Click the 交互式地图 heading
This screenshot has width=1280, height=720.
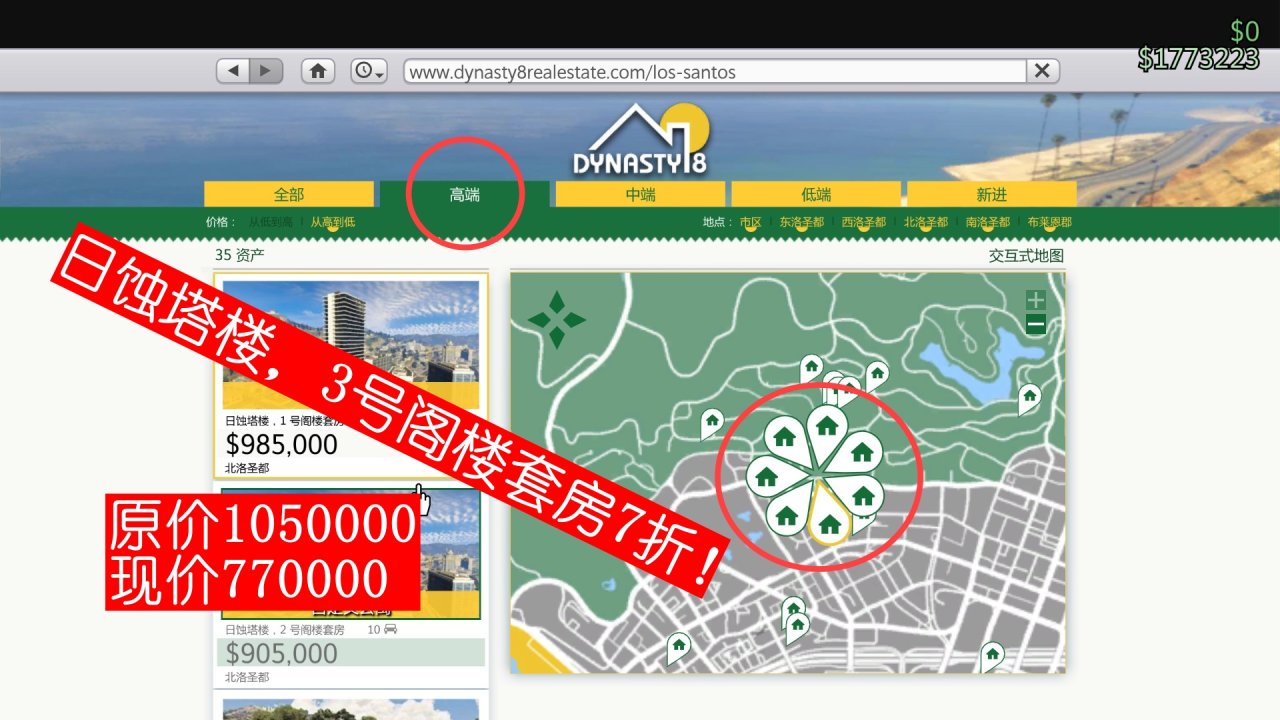point(1027,255)
